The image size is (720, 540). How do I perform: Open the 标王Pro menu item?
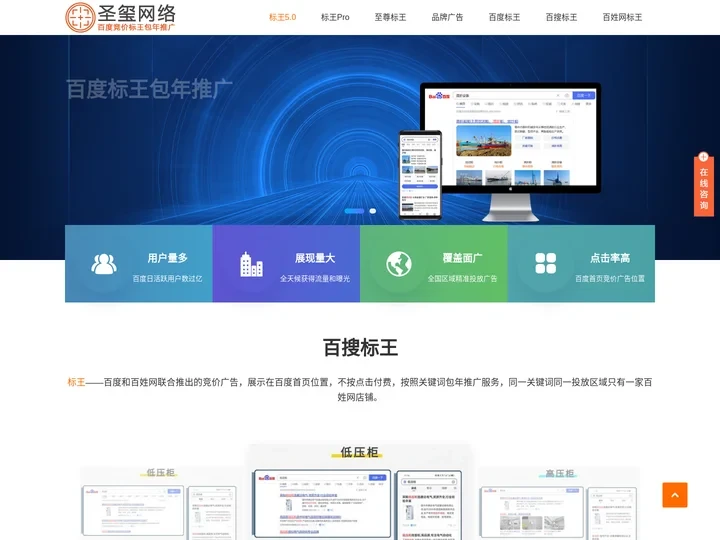335,17
